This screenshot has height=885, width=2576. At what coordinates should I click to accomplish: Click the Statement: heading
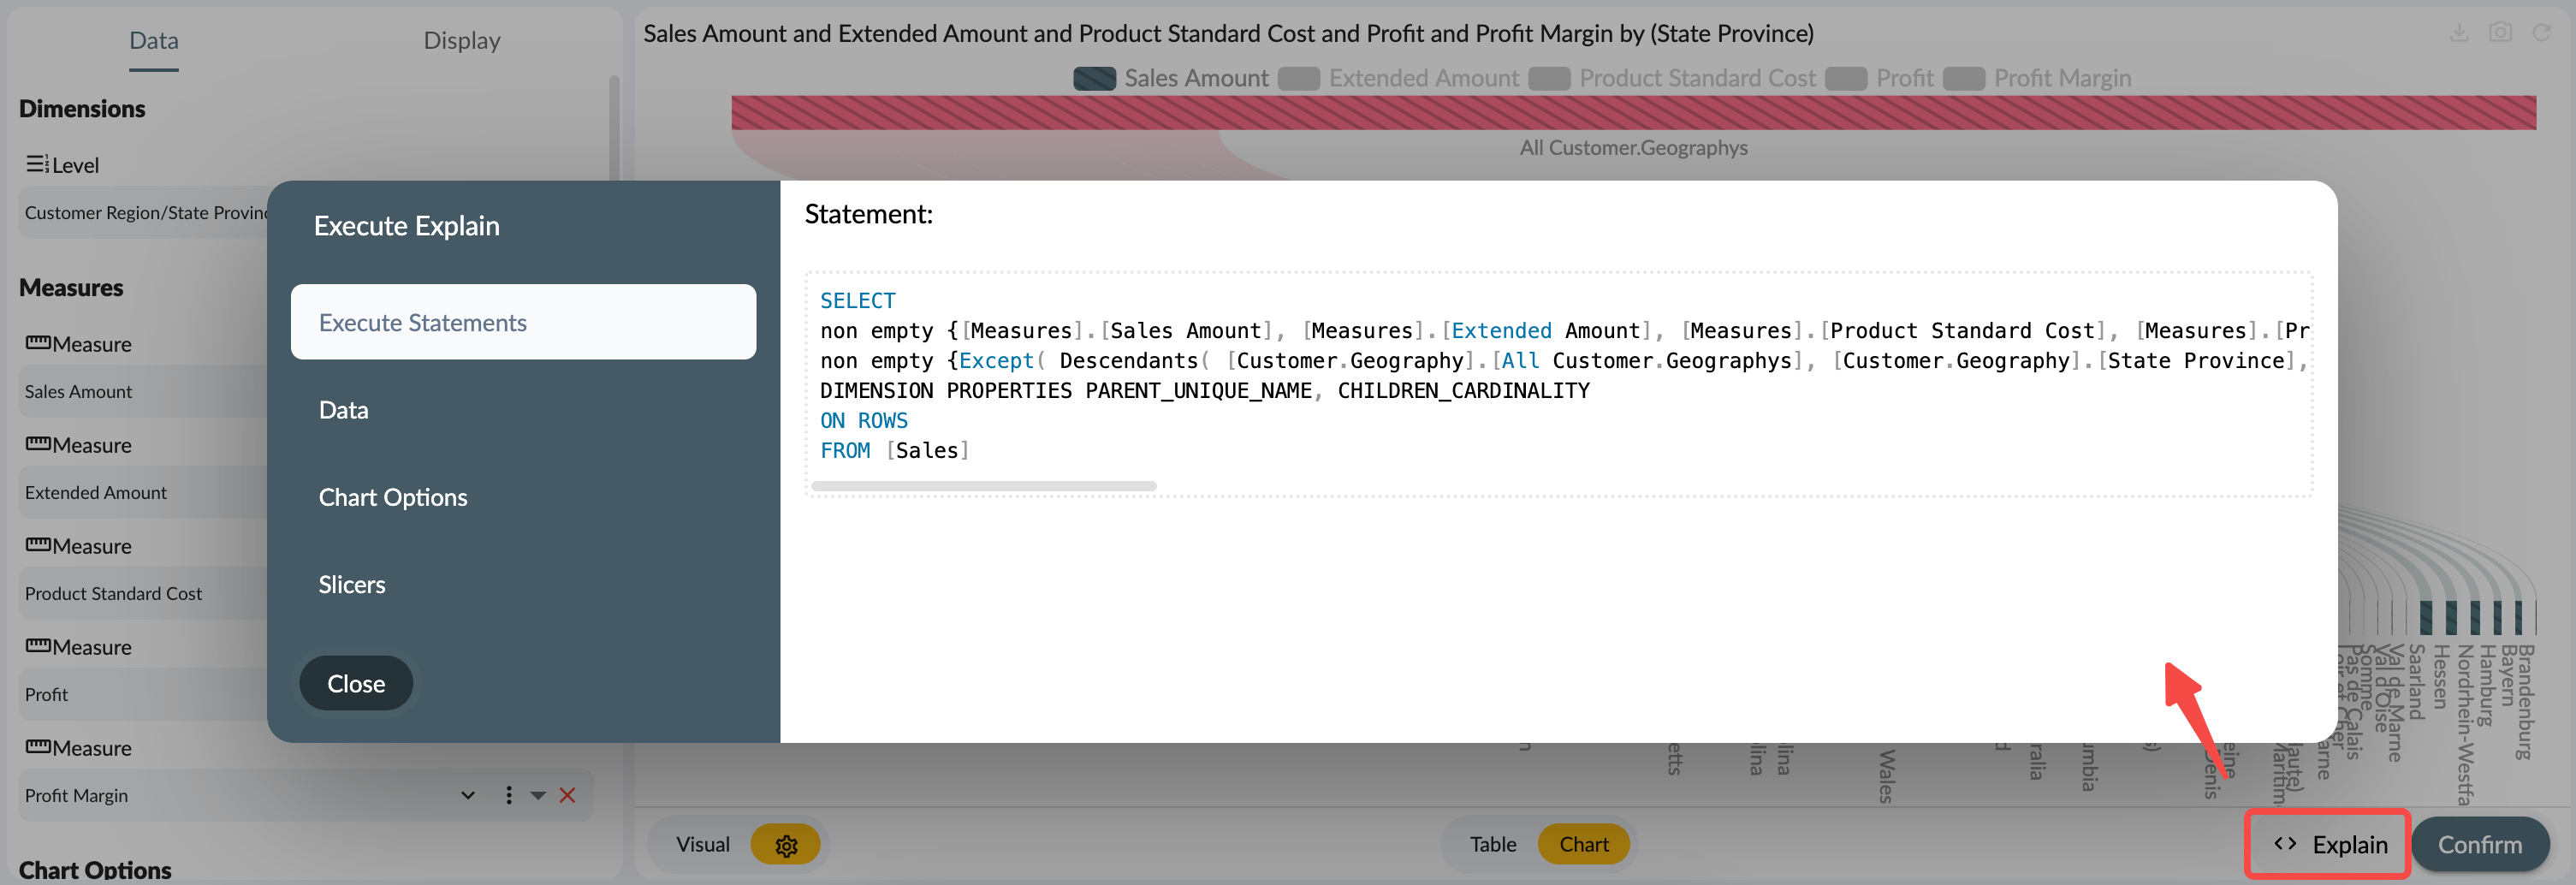(868, 214)
